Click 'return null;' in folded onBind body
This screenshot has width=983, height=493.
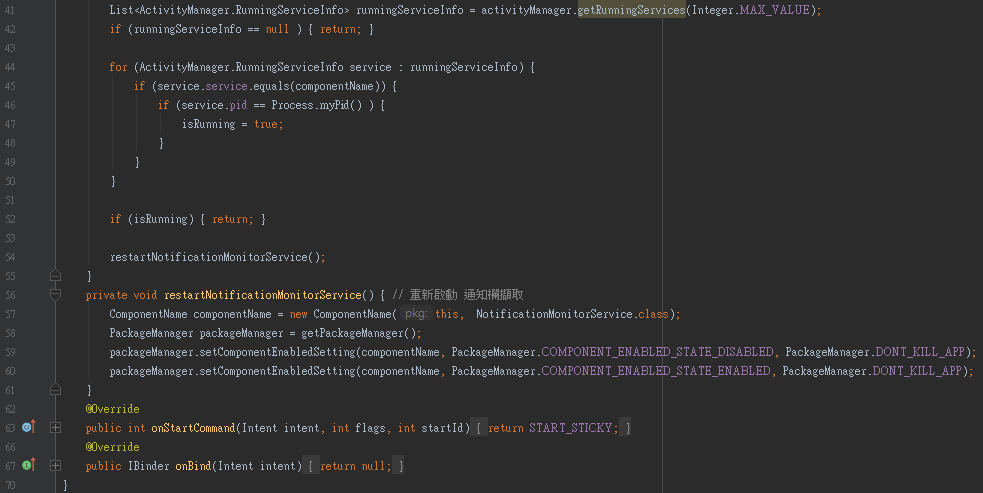coord(355,465)
